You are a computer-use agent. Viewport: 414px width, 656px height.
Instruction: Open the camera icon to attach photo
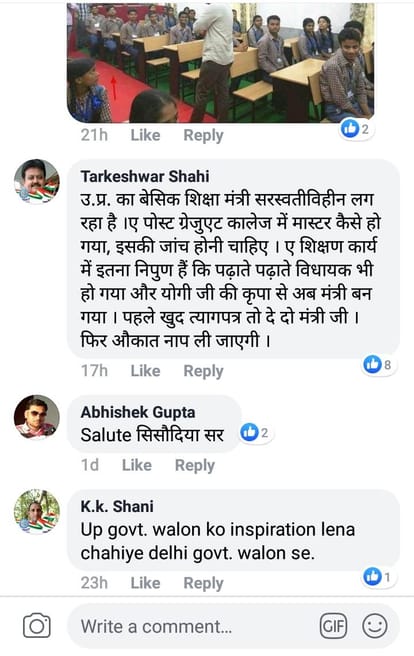[37, 625]
